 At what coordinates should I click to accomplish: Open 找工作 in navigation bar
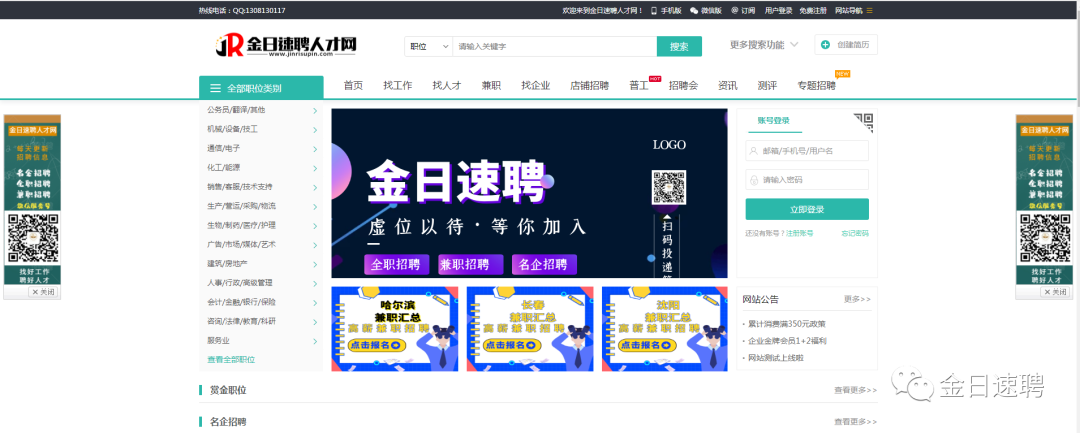398,86
